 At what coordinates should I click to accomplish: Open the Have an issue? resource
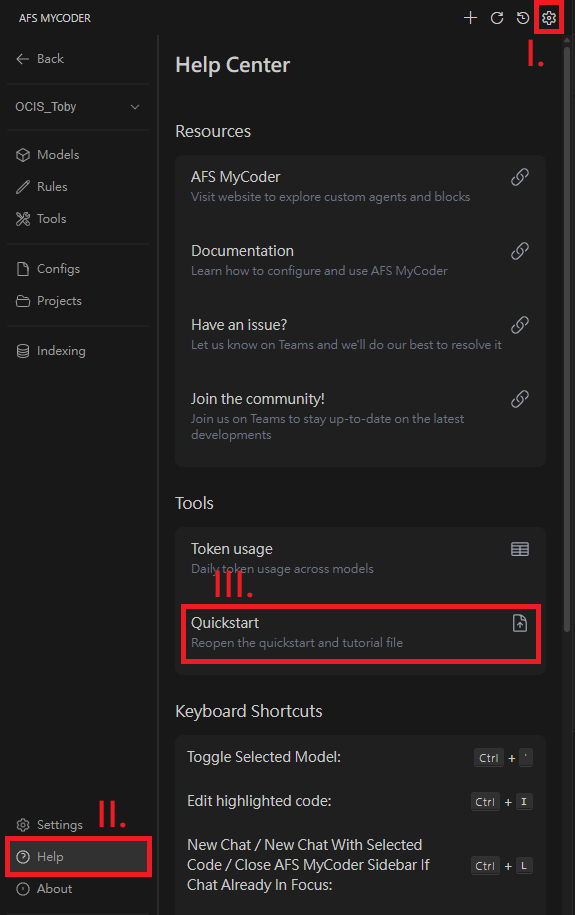360,334
